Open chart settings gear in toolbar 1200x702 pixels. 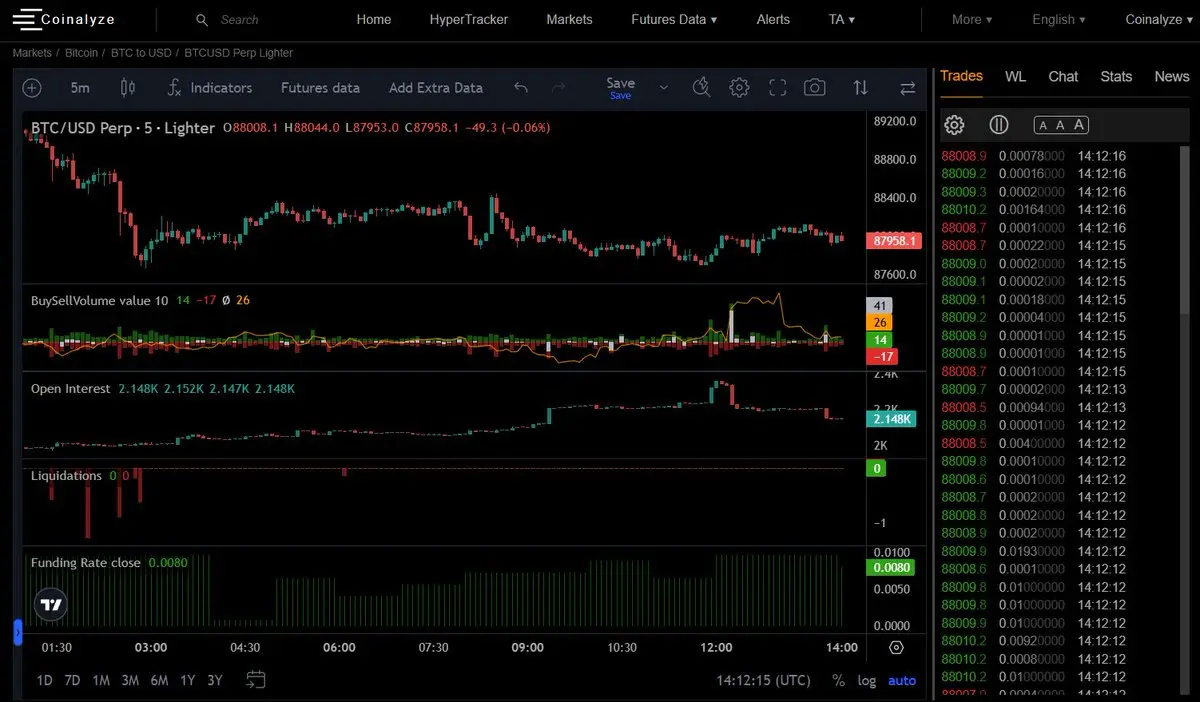pos(739,88)
